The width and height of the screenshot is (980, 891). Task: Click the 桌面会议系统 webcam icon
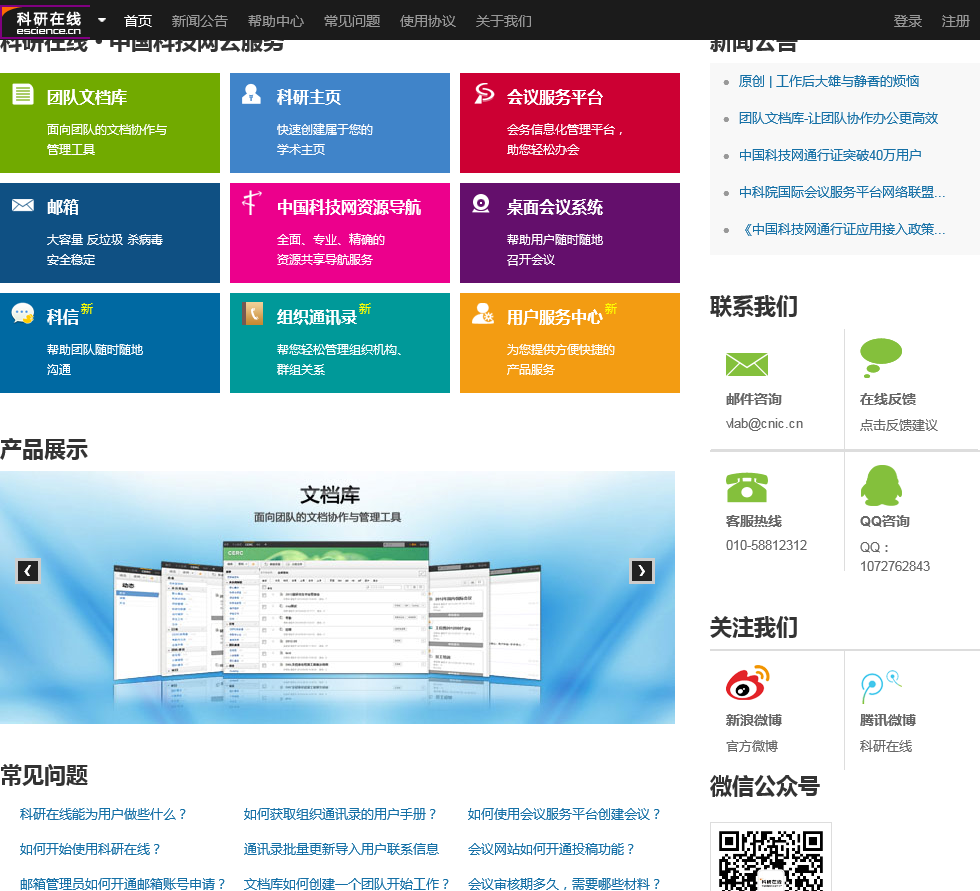(481, 204)
